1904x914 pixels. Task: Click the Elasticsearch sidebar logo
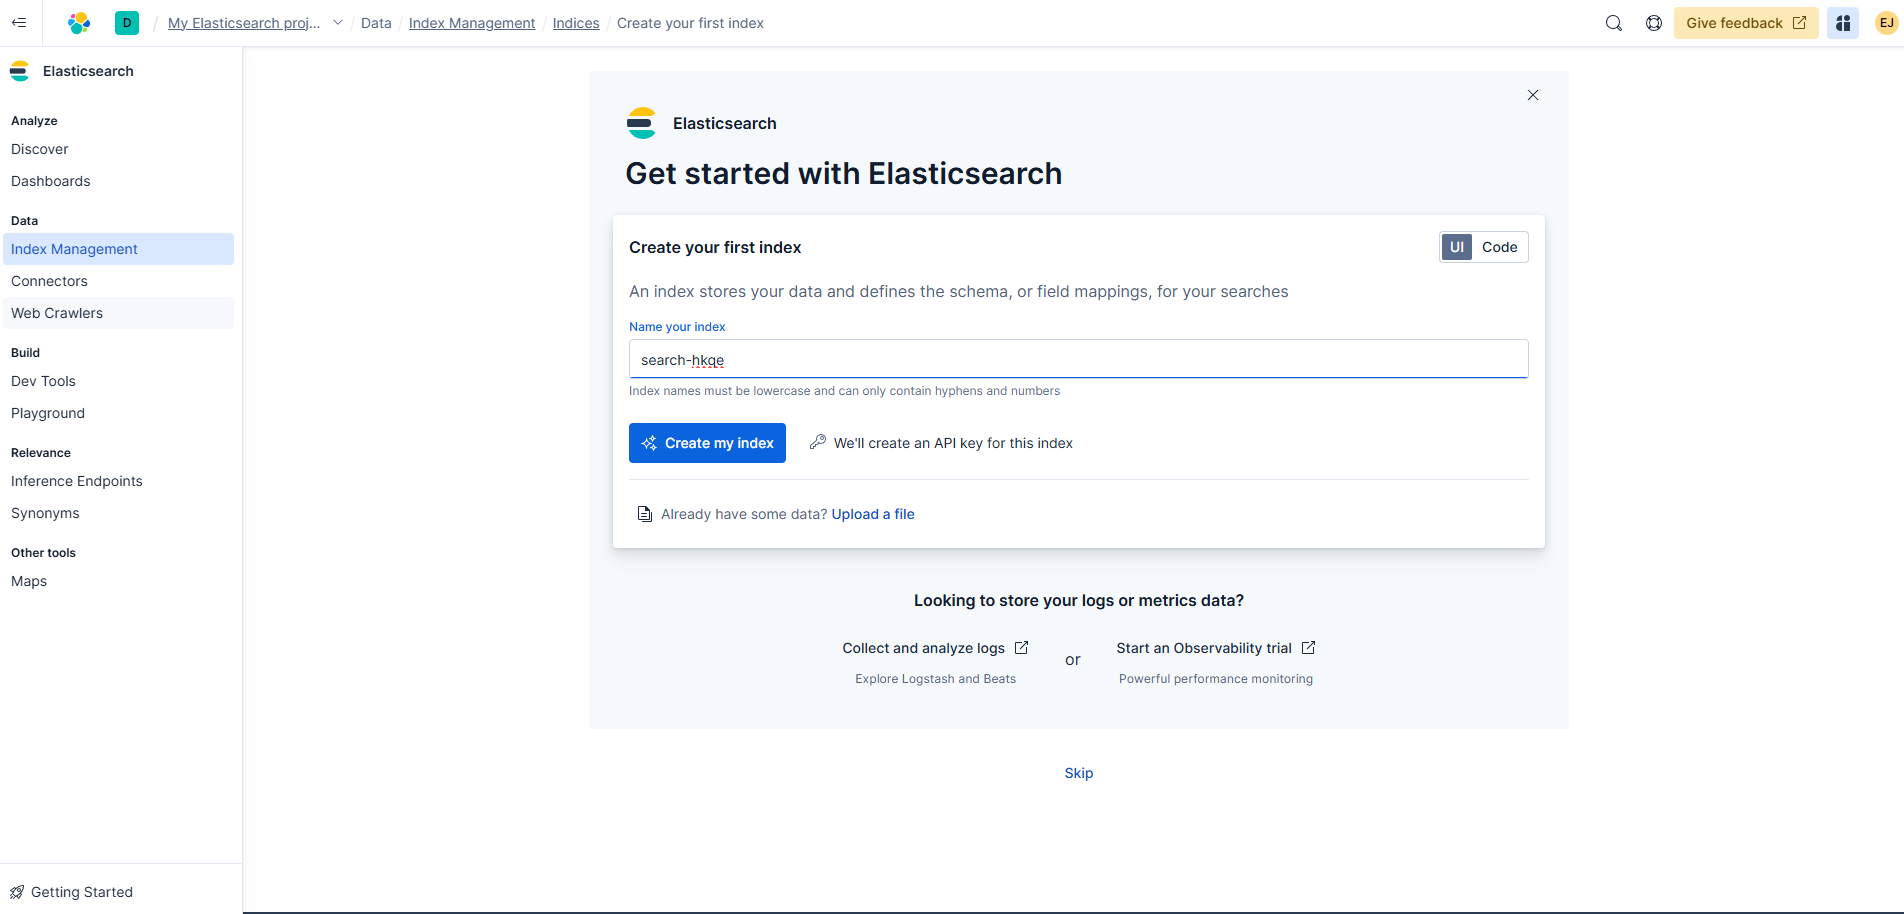[19, 71]
